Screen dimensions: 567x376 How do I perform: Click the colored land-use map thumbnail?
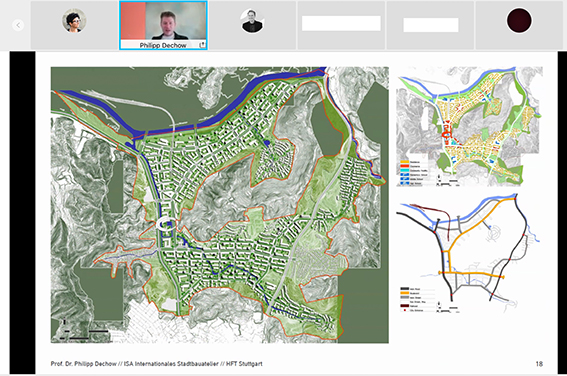coord(469,126)
